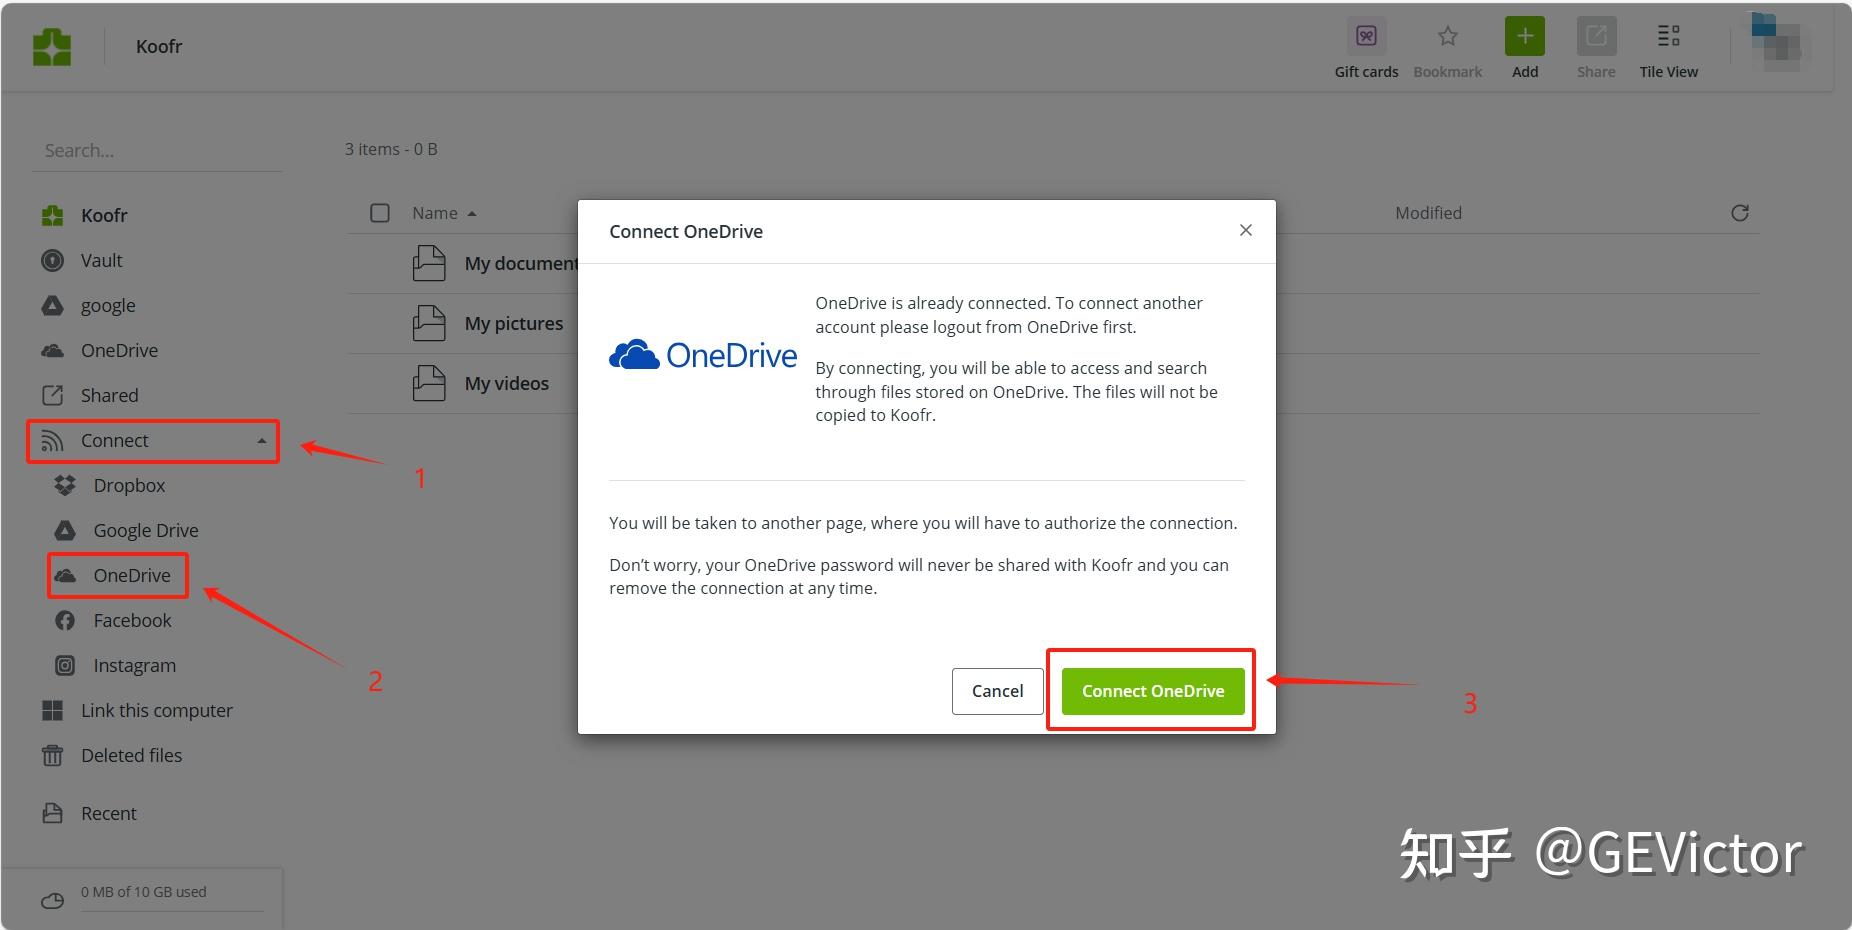Select the Vault sidebar icon
The image size is (1852, 930).
click(x=52, y=260)
